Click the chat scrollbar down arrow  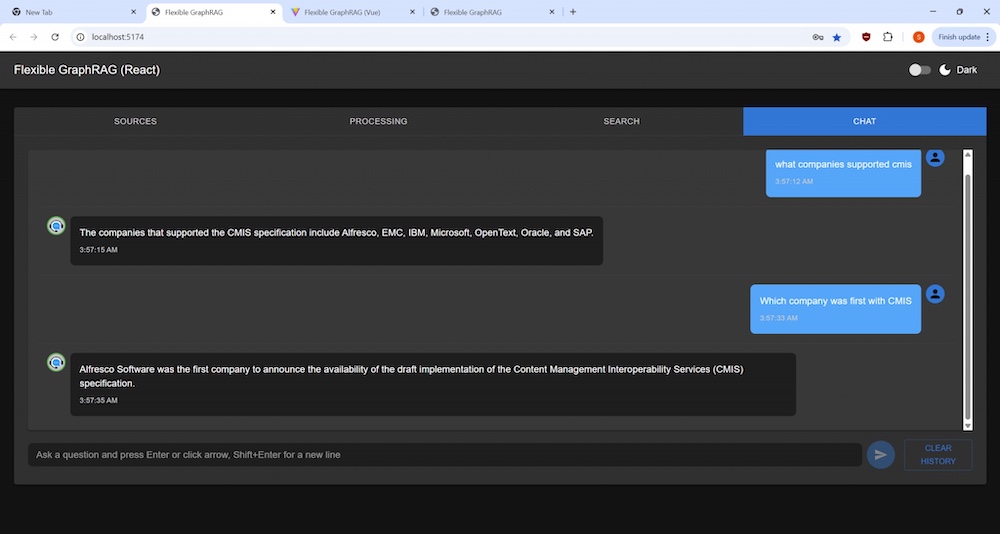pyautogui.click(x=967, y=424)
